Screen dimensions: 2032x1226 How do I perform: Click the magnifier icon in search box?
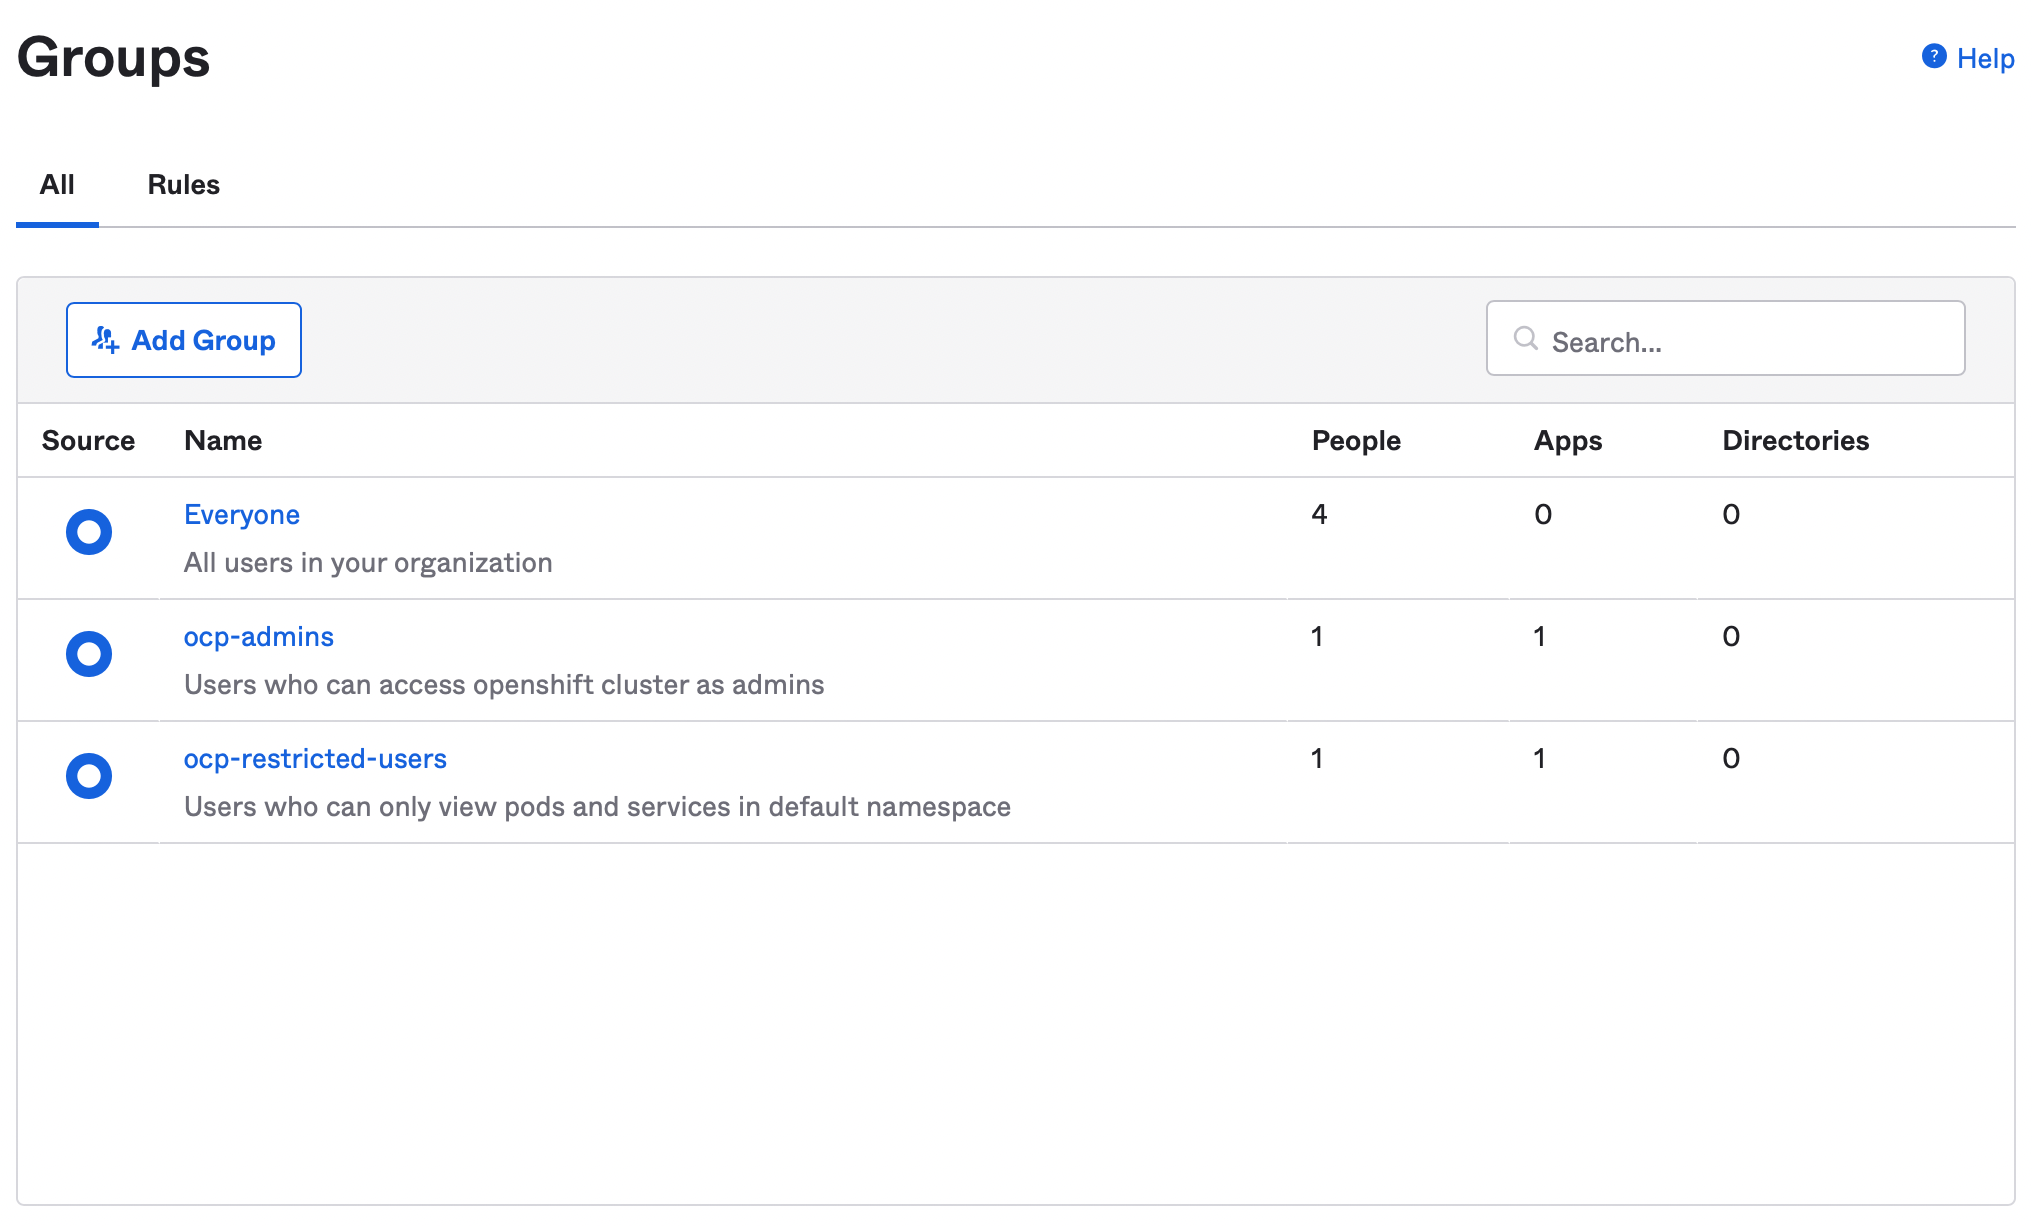click(x=1525, y=339)
